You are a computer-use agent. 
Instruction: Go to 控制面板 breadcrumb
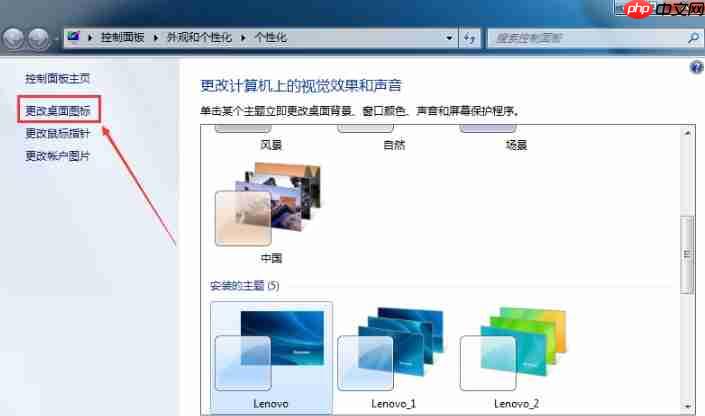122,37
